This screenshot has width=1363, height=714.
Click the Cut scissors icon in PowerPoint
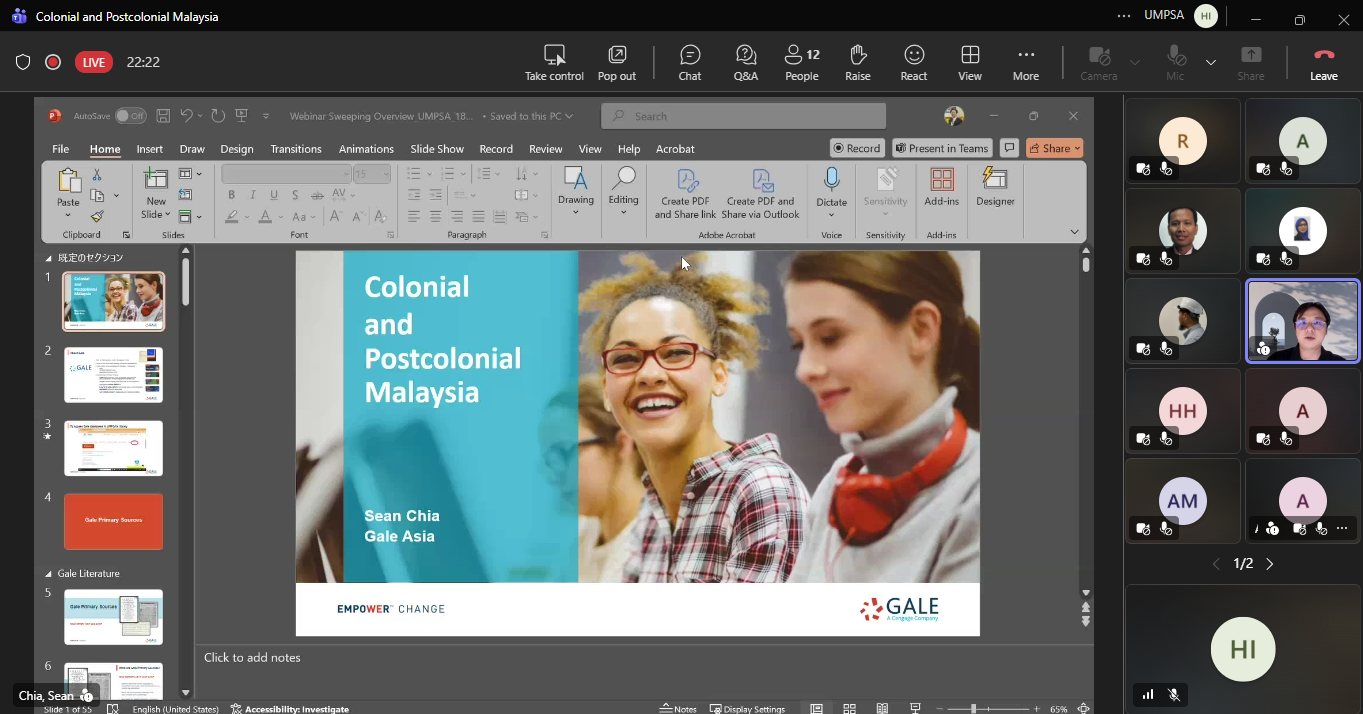tap(97, 175)
